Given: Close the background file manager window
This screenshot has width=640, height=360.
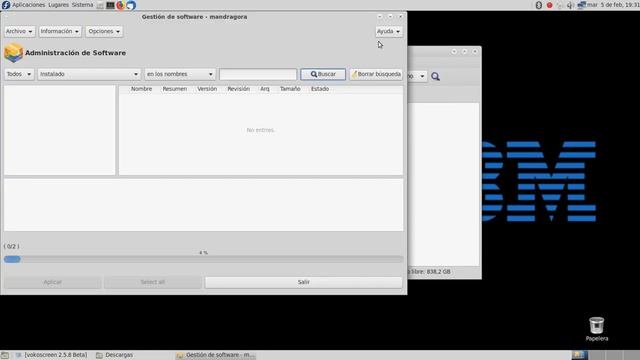Looking at the screenshot, I should click(x=475, y=51).
